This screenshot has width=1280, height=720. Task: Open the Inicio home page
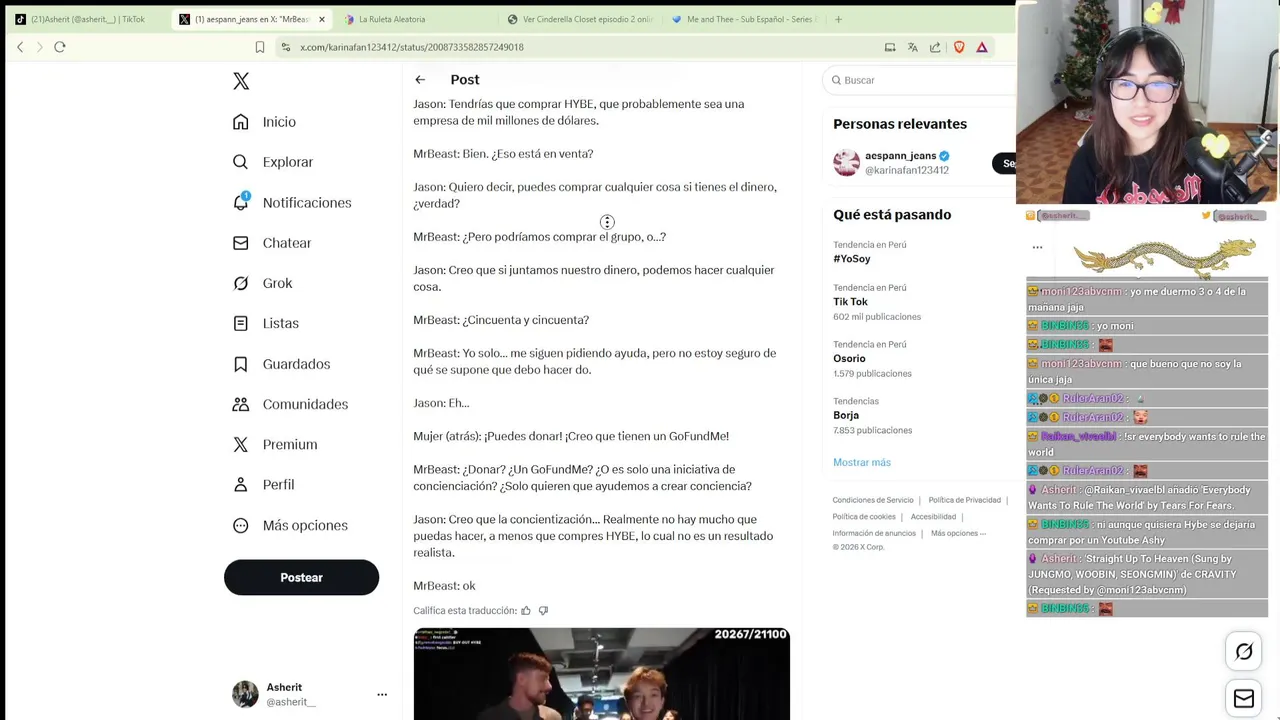[264, 122]
